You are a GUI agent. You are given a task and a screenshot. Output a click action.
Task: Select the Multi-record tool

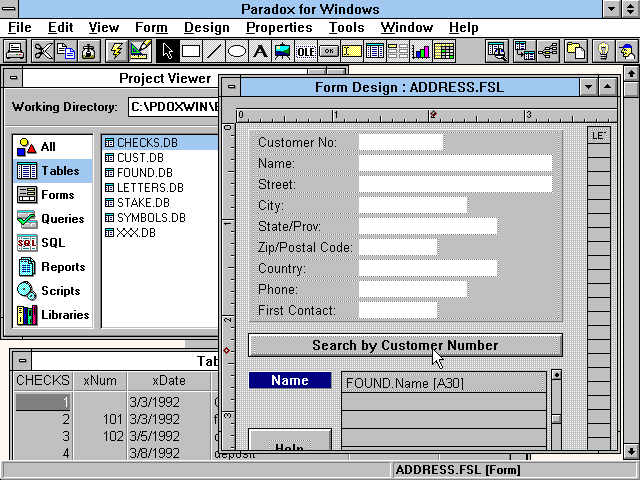tap(398, 51)
